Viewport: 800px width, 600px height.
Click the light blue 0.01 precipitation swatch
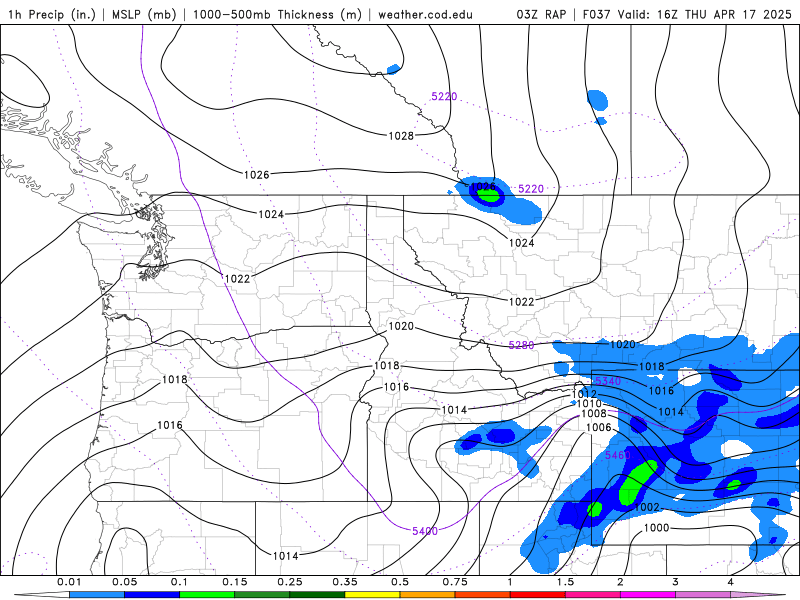97,595
